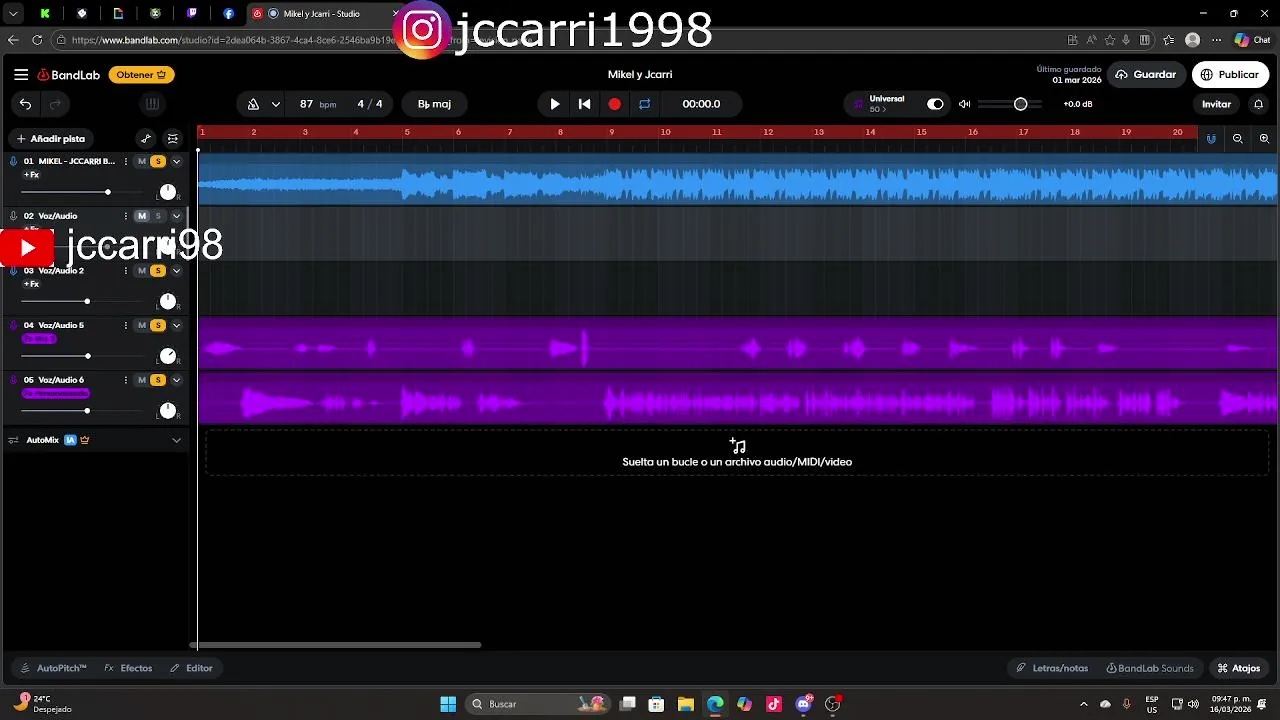This screenshot has width=1280, height=720.
Task: Return to start with skip-back button
Action: pyautogui.click(x=585, y=104)
